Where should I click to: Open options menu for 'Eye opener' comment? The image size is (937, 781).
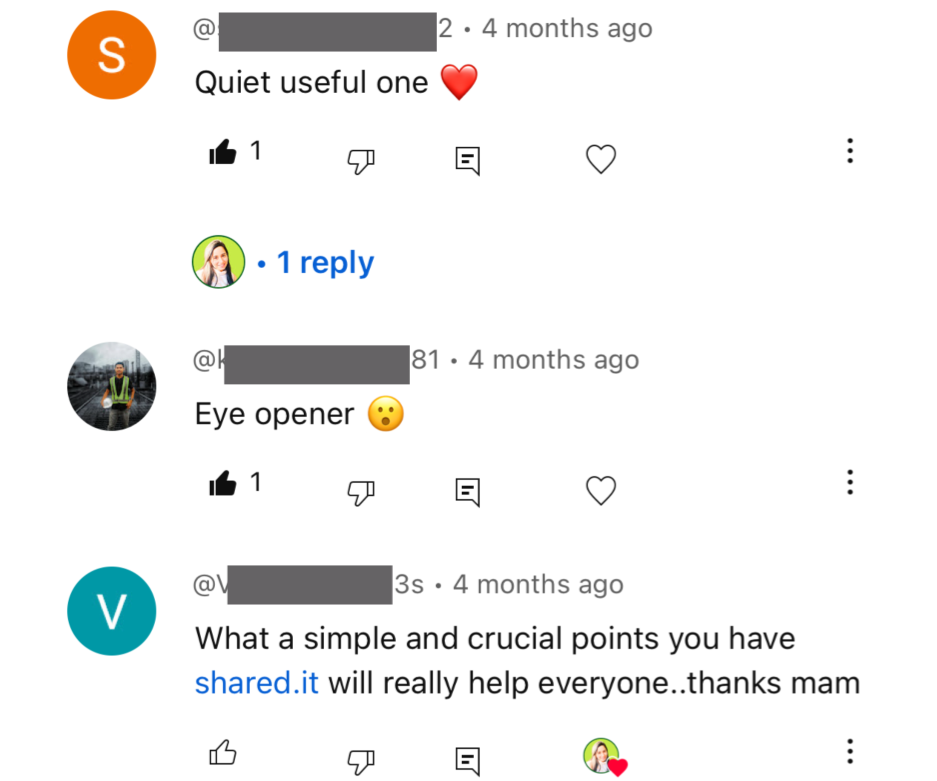point(849,483)
